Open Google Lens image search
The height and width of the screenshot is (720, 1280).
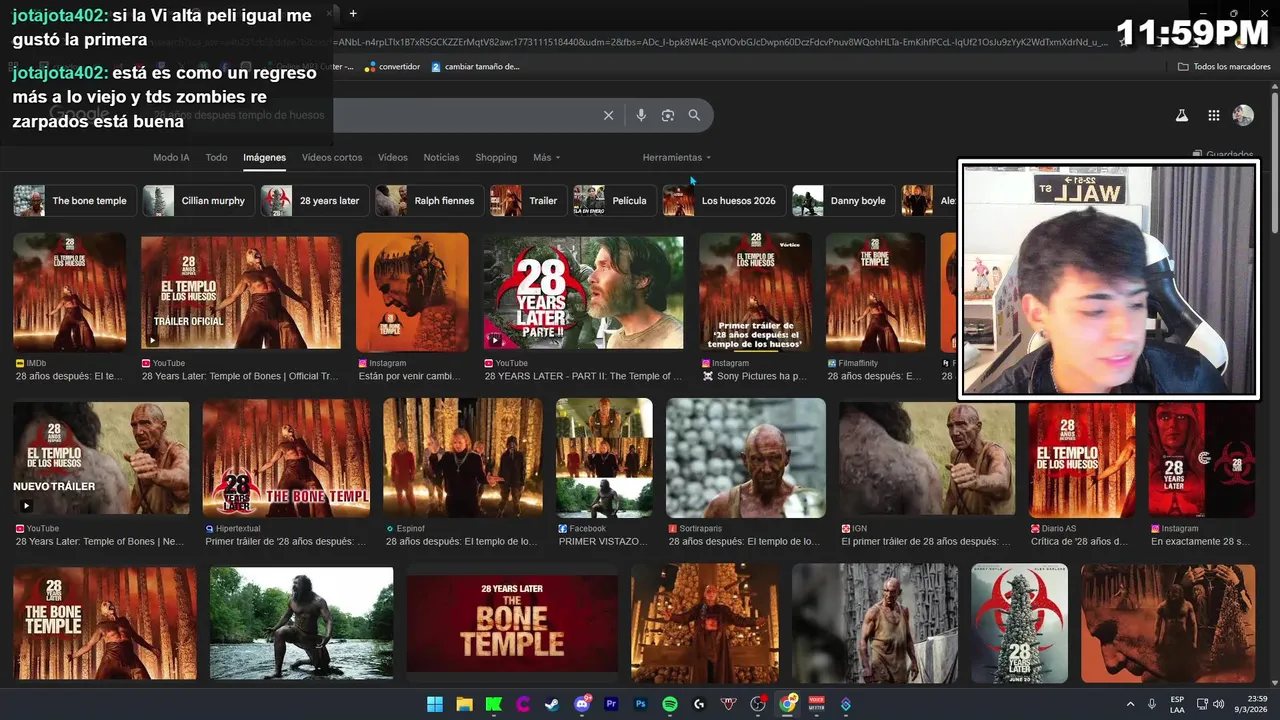coord(668,115)
